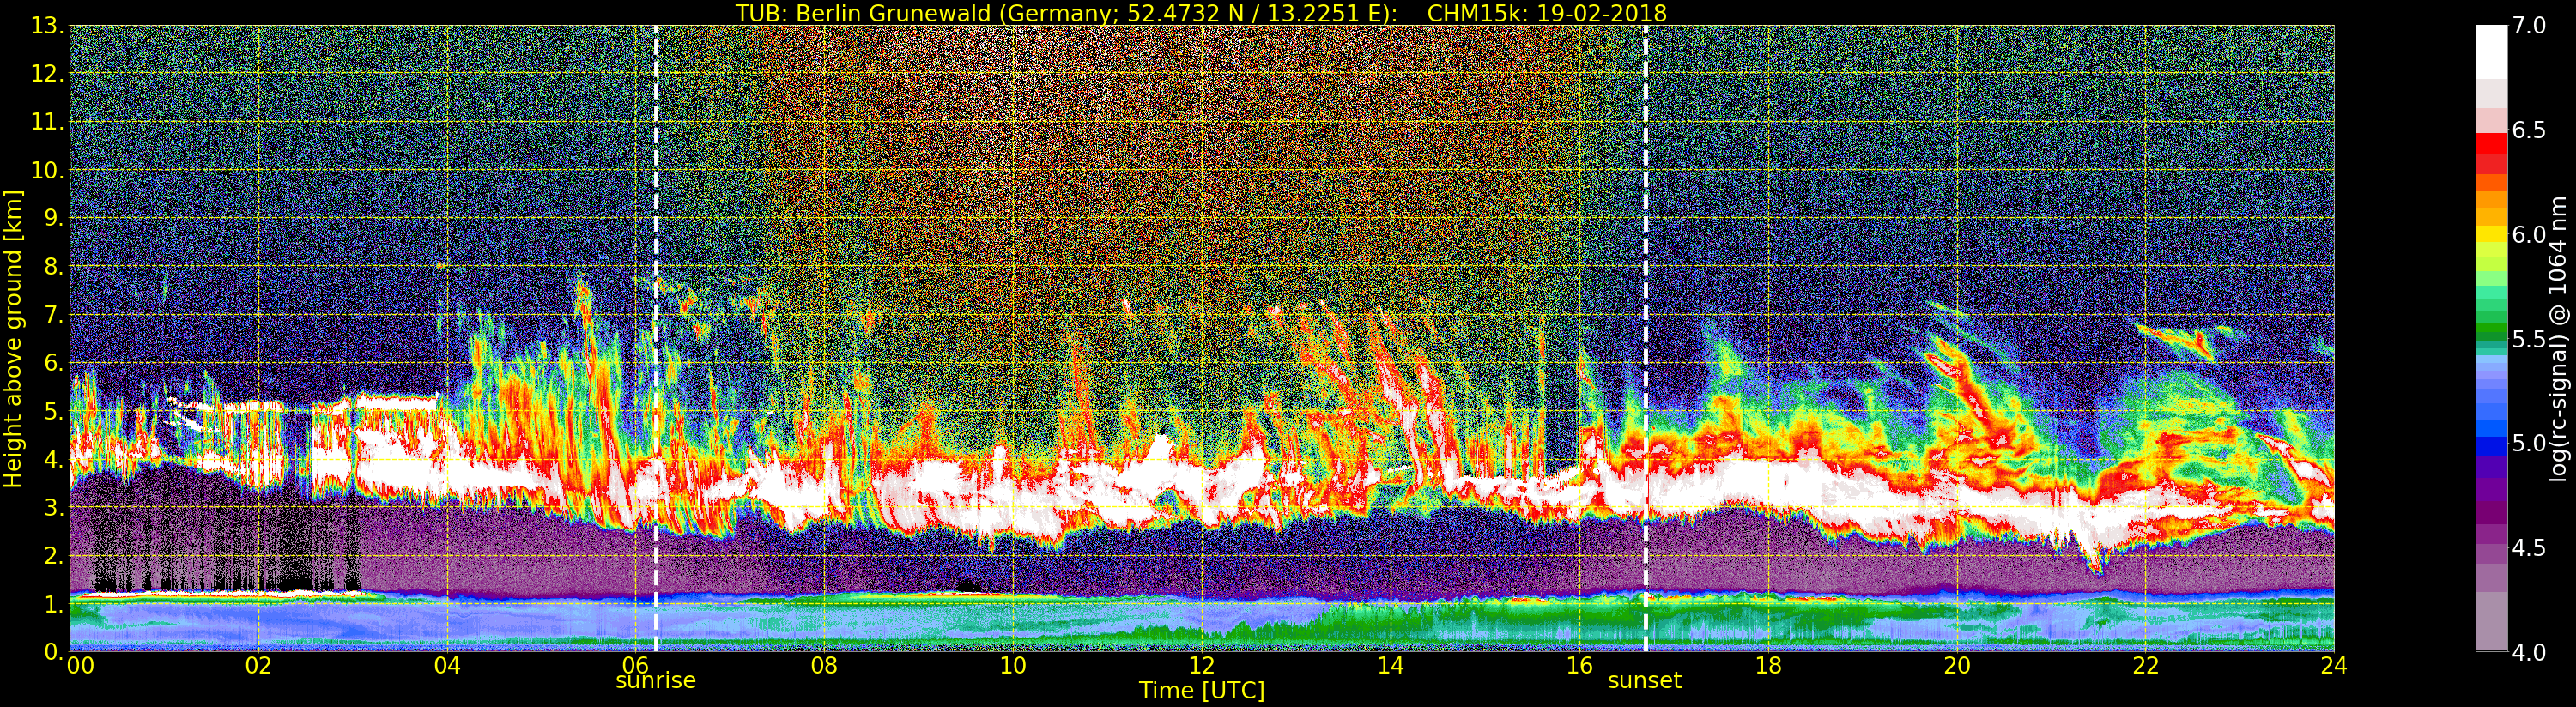Click the 'CHM15k: 19-02-2018' title text
The height and width of the screenshot is (707, 2576).
(x=1547, y=13)
